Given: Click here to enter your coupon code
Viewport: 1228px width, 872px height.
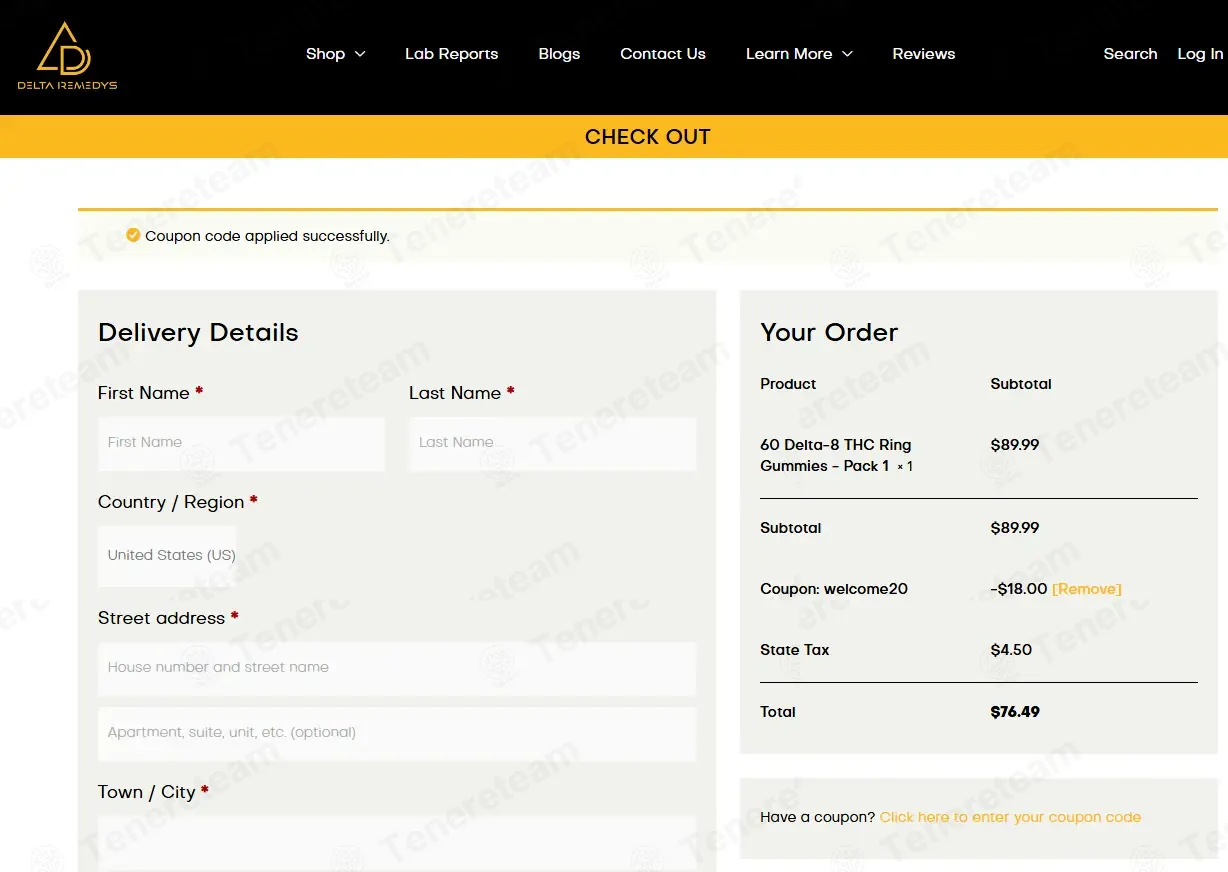Looking at the screenshot, I should point(1010,817).
